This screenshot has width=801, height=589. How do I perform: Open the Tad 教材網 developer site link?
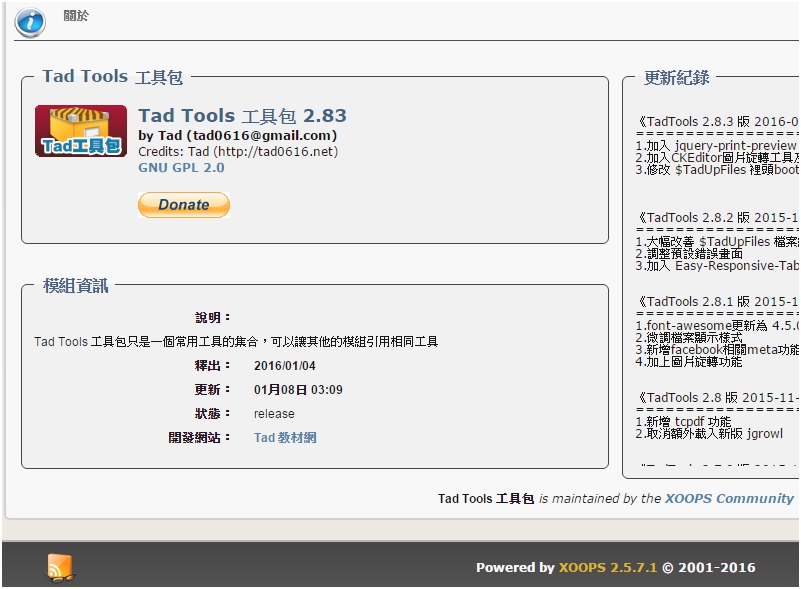285,438
